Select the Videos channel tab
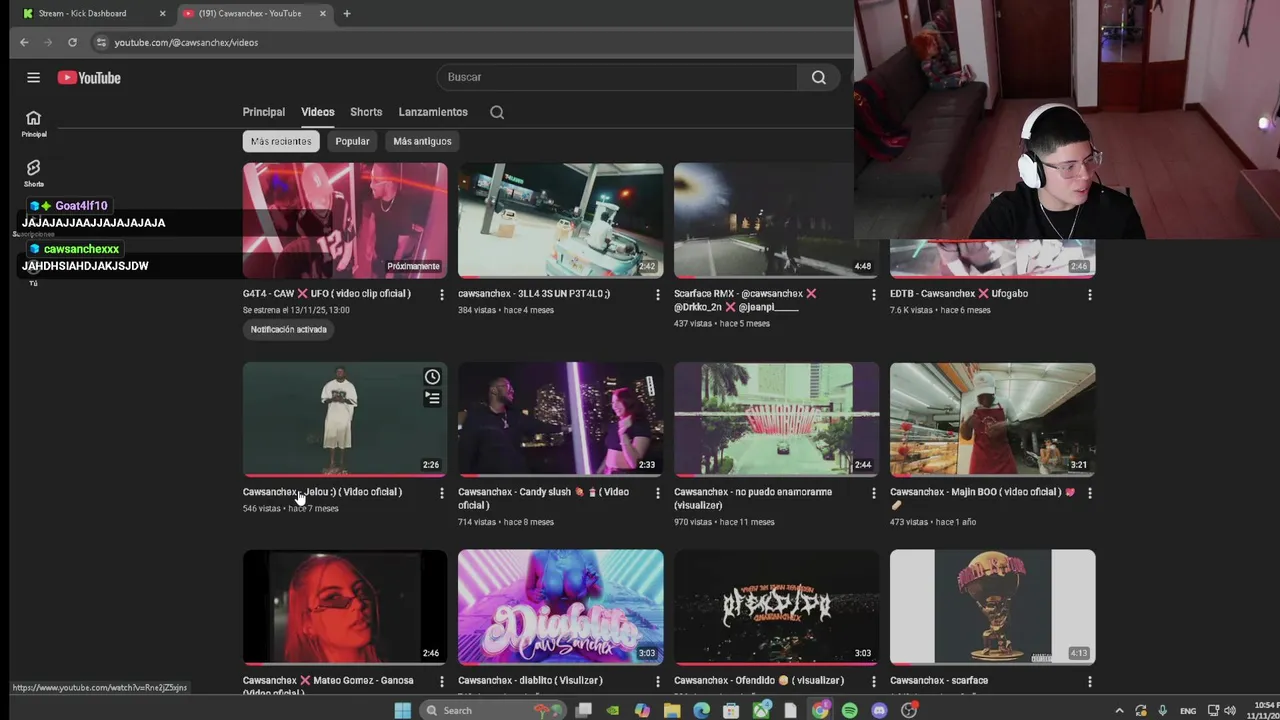The height and width of the screenshot is (720, 1280). click(318, 112)
